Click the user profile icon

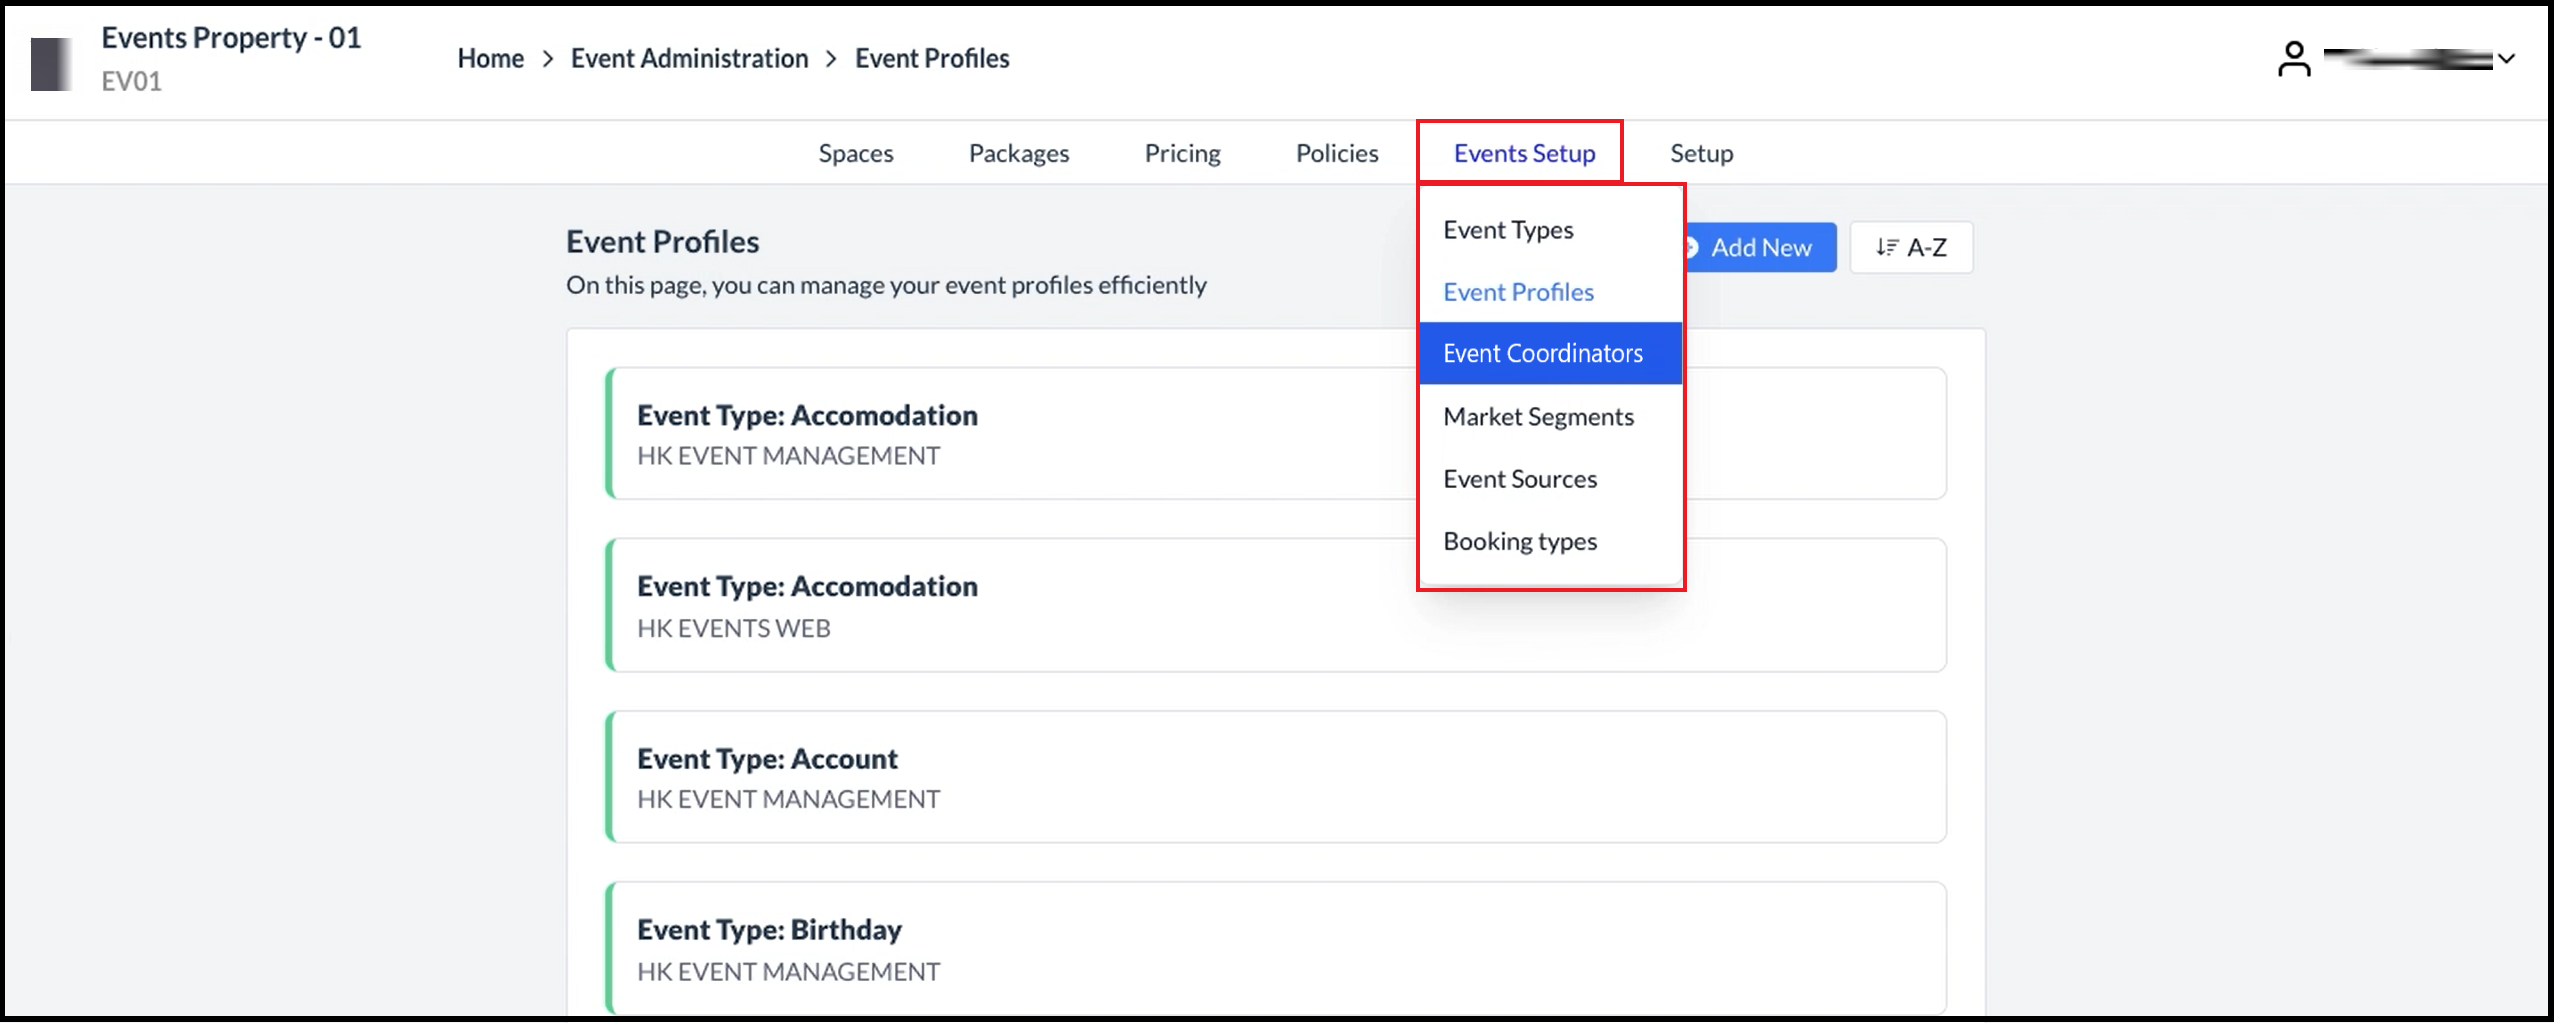pos(2294,59)
